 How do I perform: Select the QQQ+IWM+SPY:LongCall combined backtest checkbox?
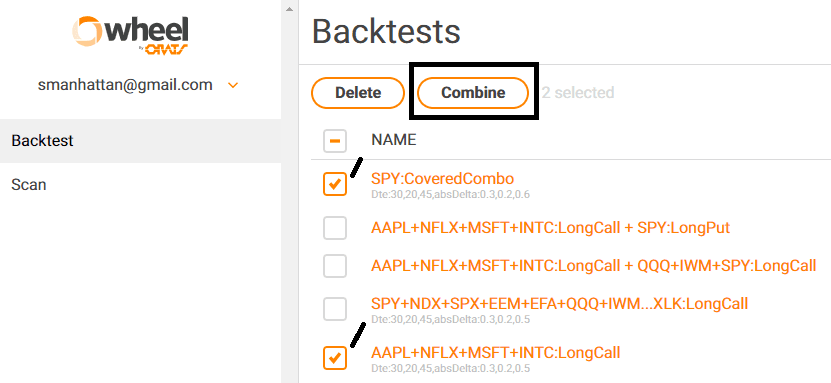[335, 266]
